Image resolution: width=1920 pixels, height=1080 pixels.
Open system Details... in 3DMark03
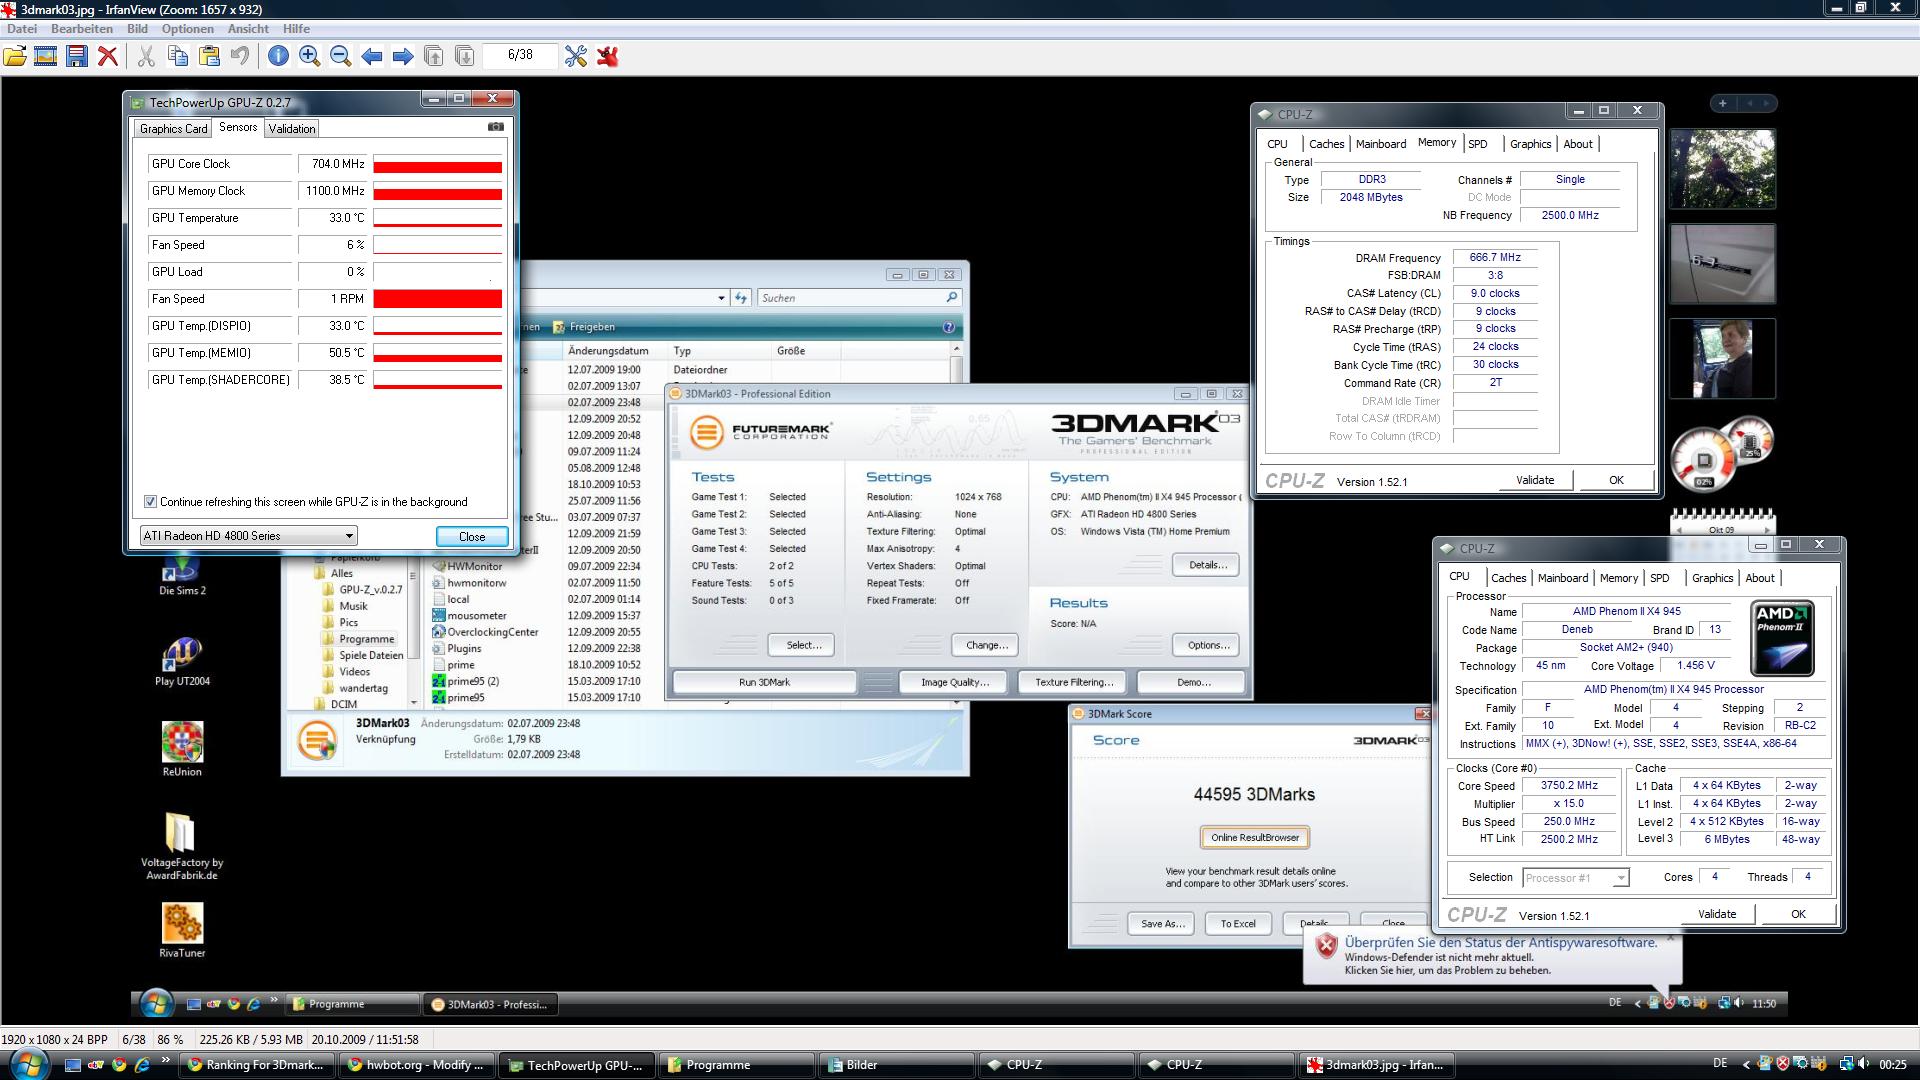click(x=1207, y=565)
